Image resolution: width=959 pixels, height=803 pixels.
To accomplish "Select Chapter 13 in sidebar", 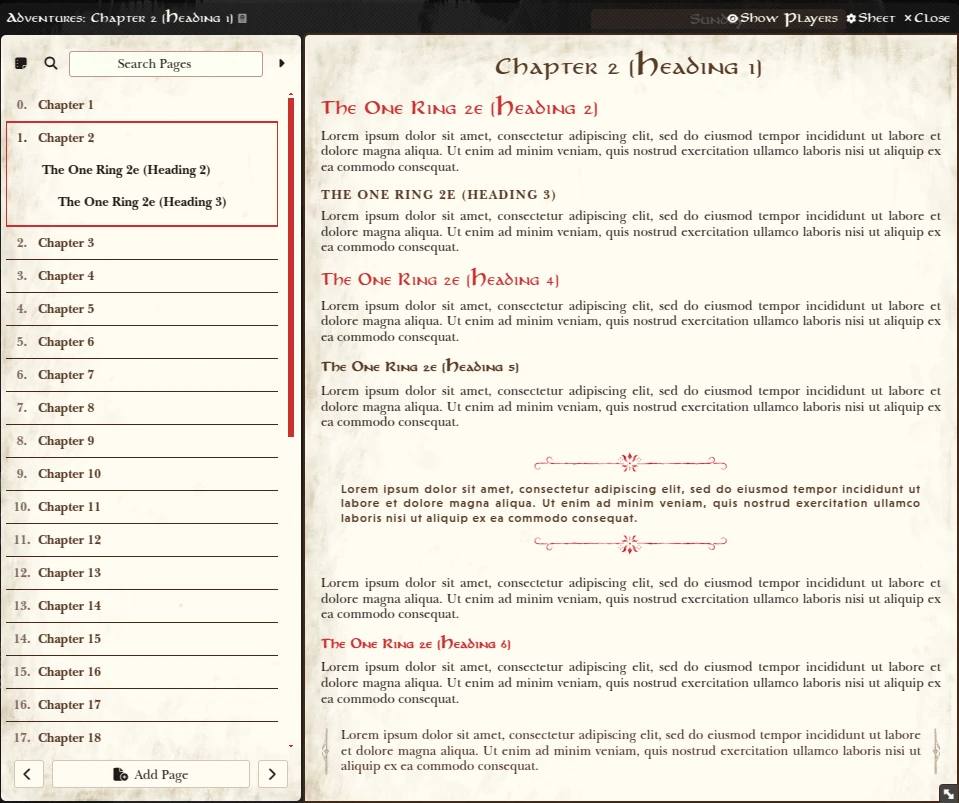I will coord(142,573).
